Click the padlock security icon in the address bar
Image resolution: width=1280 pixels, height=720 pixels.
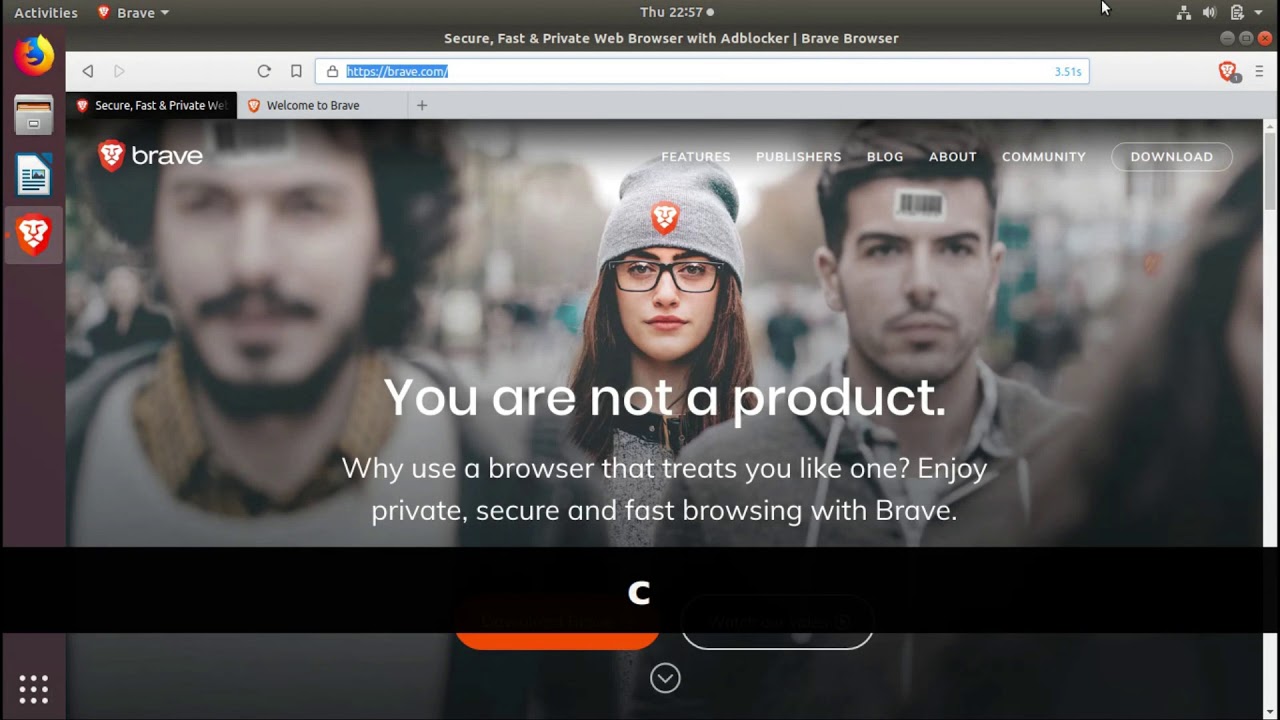pos(332,71)
